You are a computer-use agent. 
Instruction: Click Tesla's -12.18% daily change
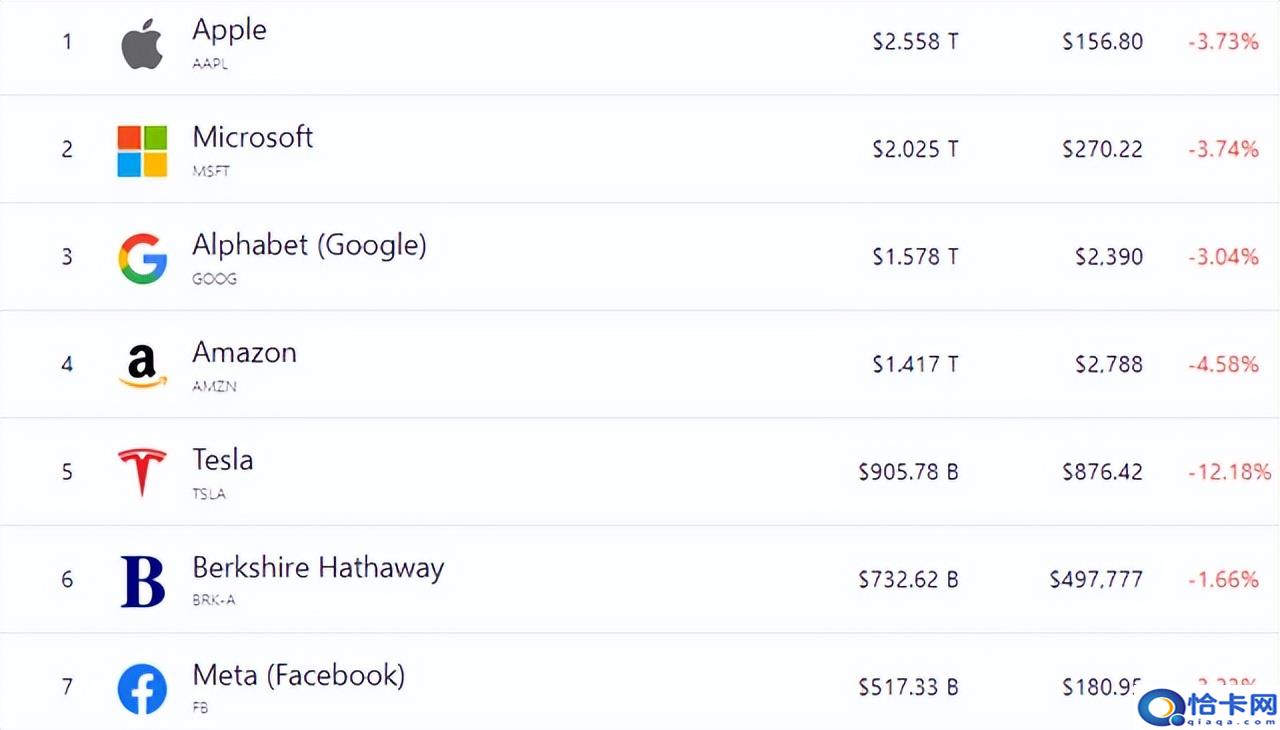pos(1228,472)
